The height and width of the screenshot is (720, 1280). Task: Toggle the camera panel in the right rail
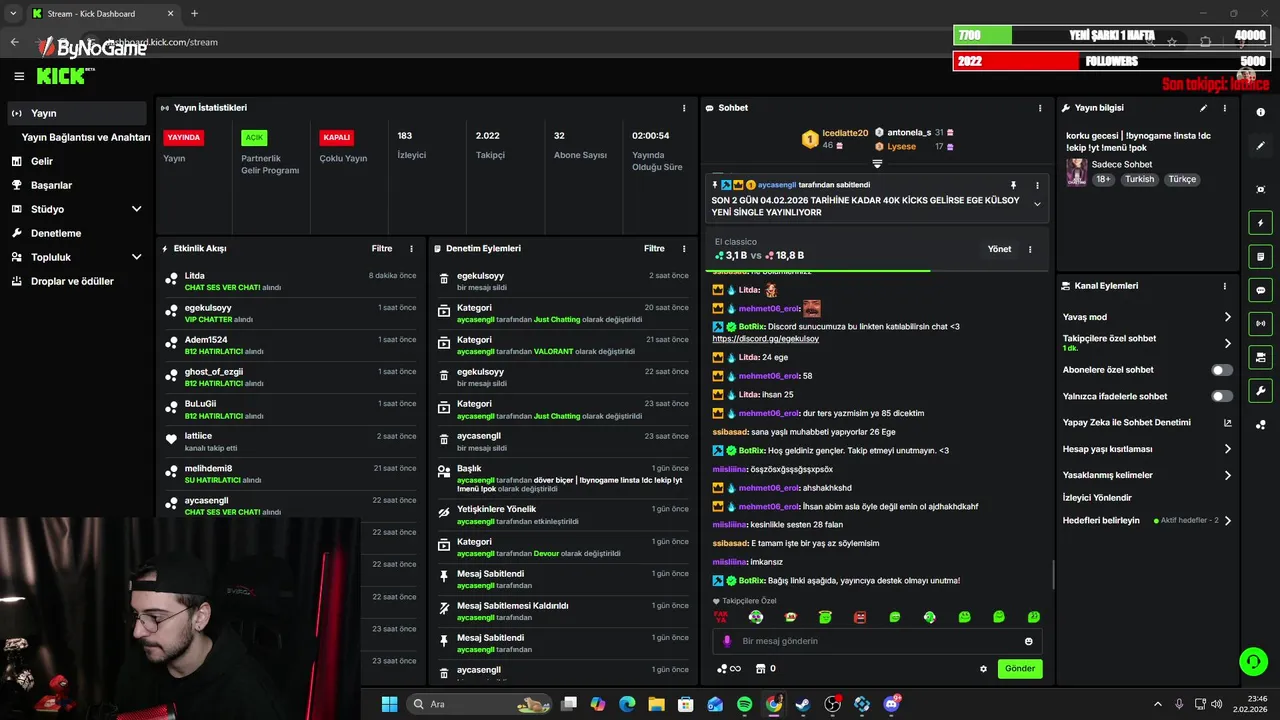click(1260, 357)
